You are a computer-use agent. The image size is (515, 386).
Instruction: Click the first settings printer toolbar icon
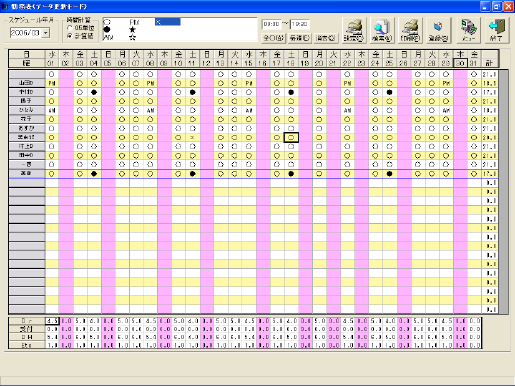354,30
